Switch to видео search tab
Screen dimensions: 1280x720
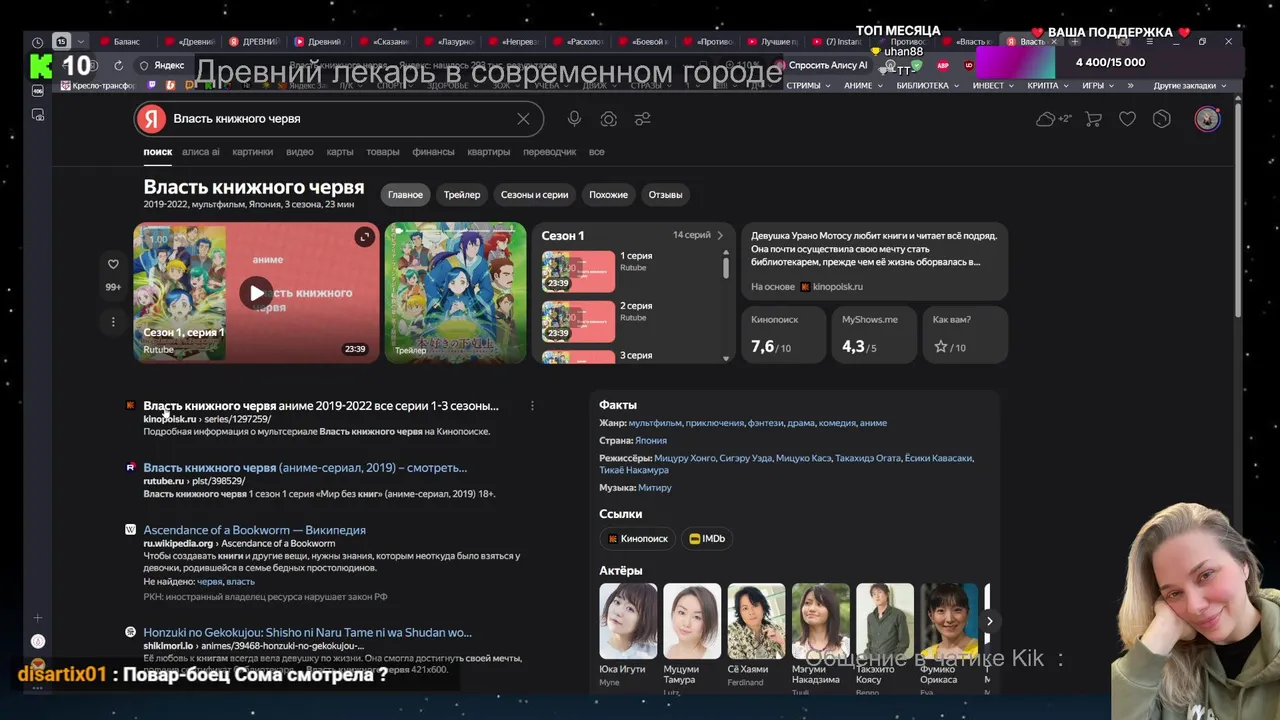point(299,152)
